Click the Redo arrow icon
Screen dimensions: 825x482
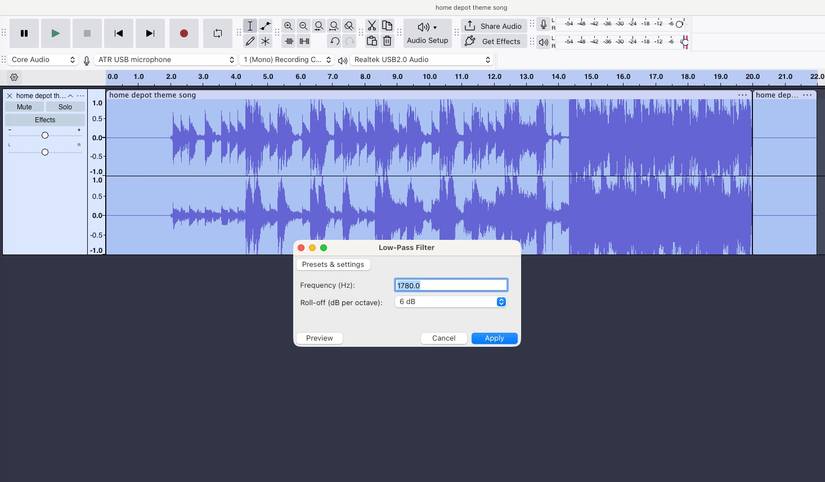[x=349, y=41]
